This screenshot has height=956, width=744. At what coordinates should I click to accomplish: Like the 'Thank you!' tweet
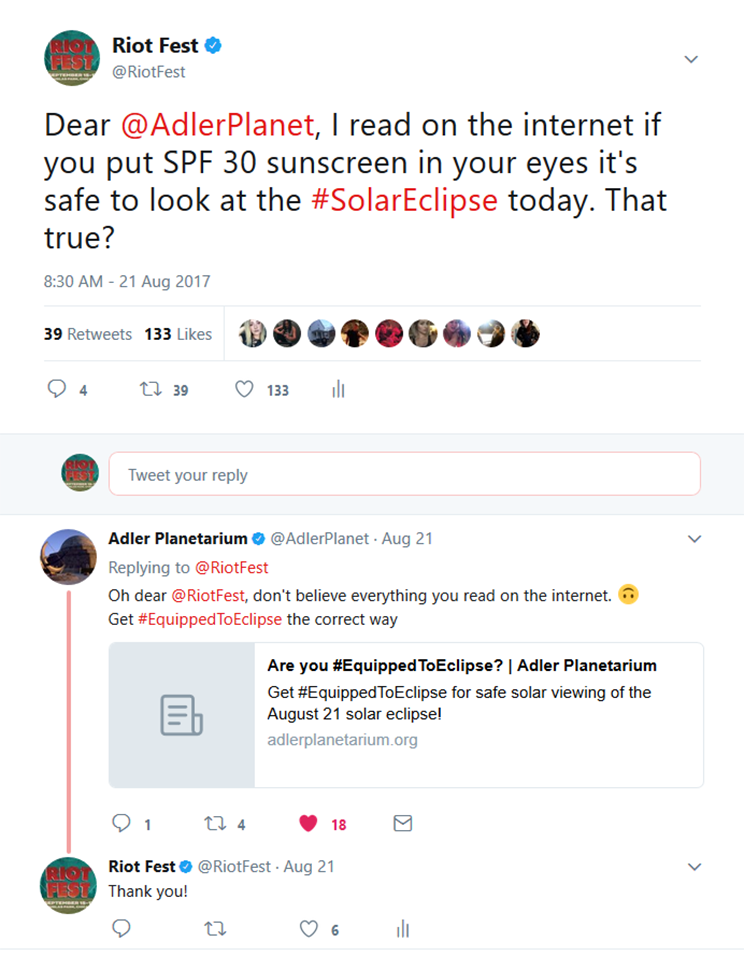pyautogui.click(x=309, y=929)
